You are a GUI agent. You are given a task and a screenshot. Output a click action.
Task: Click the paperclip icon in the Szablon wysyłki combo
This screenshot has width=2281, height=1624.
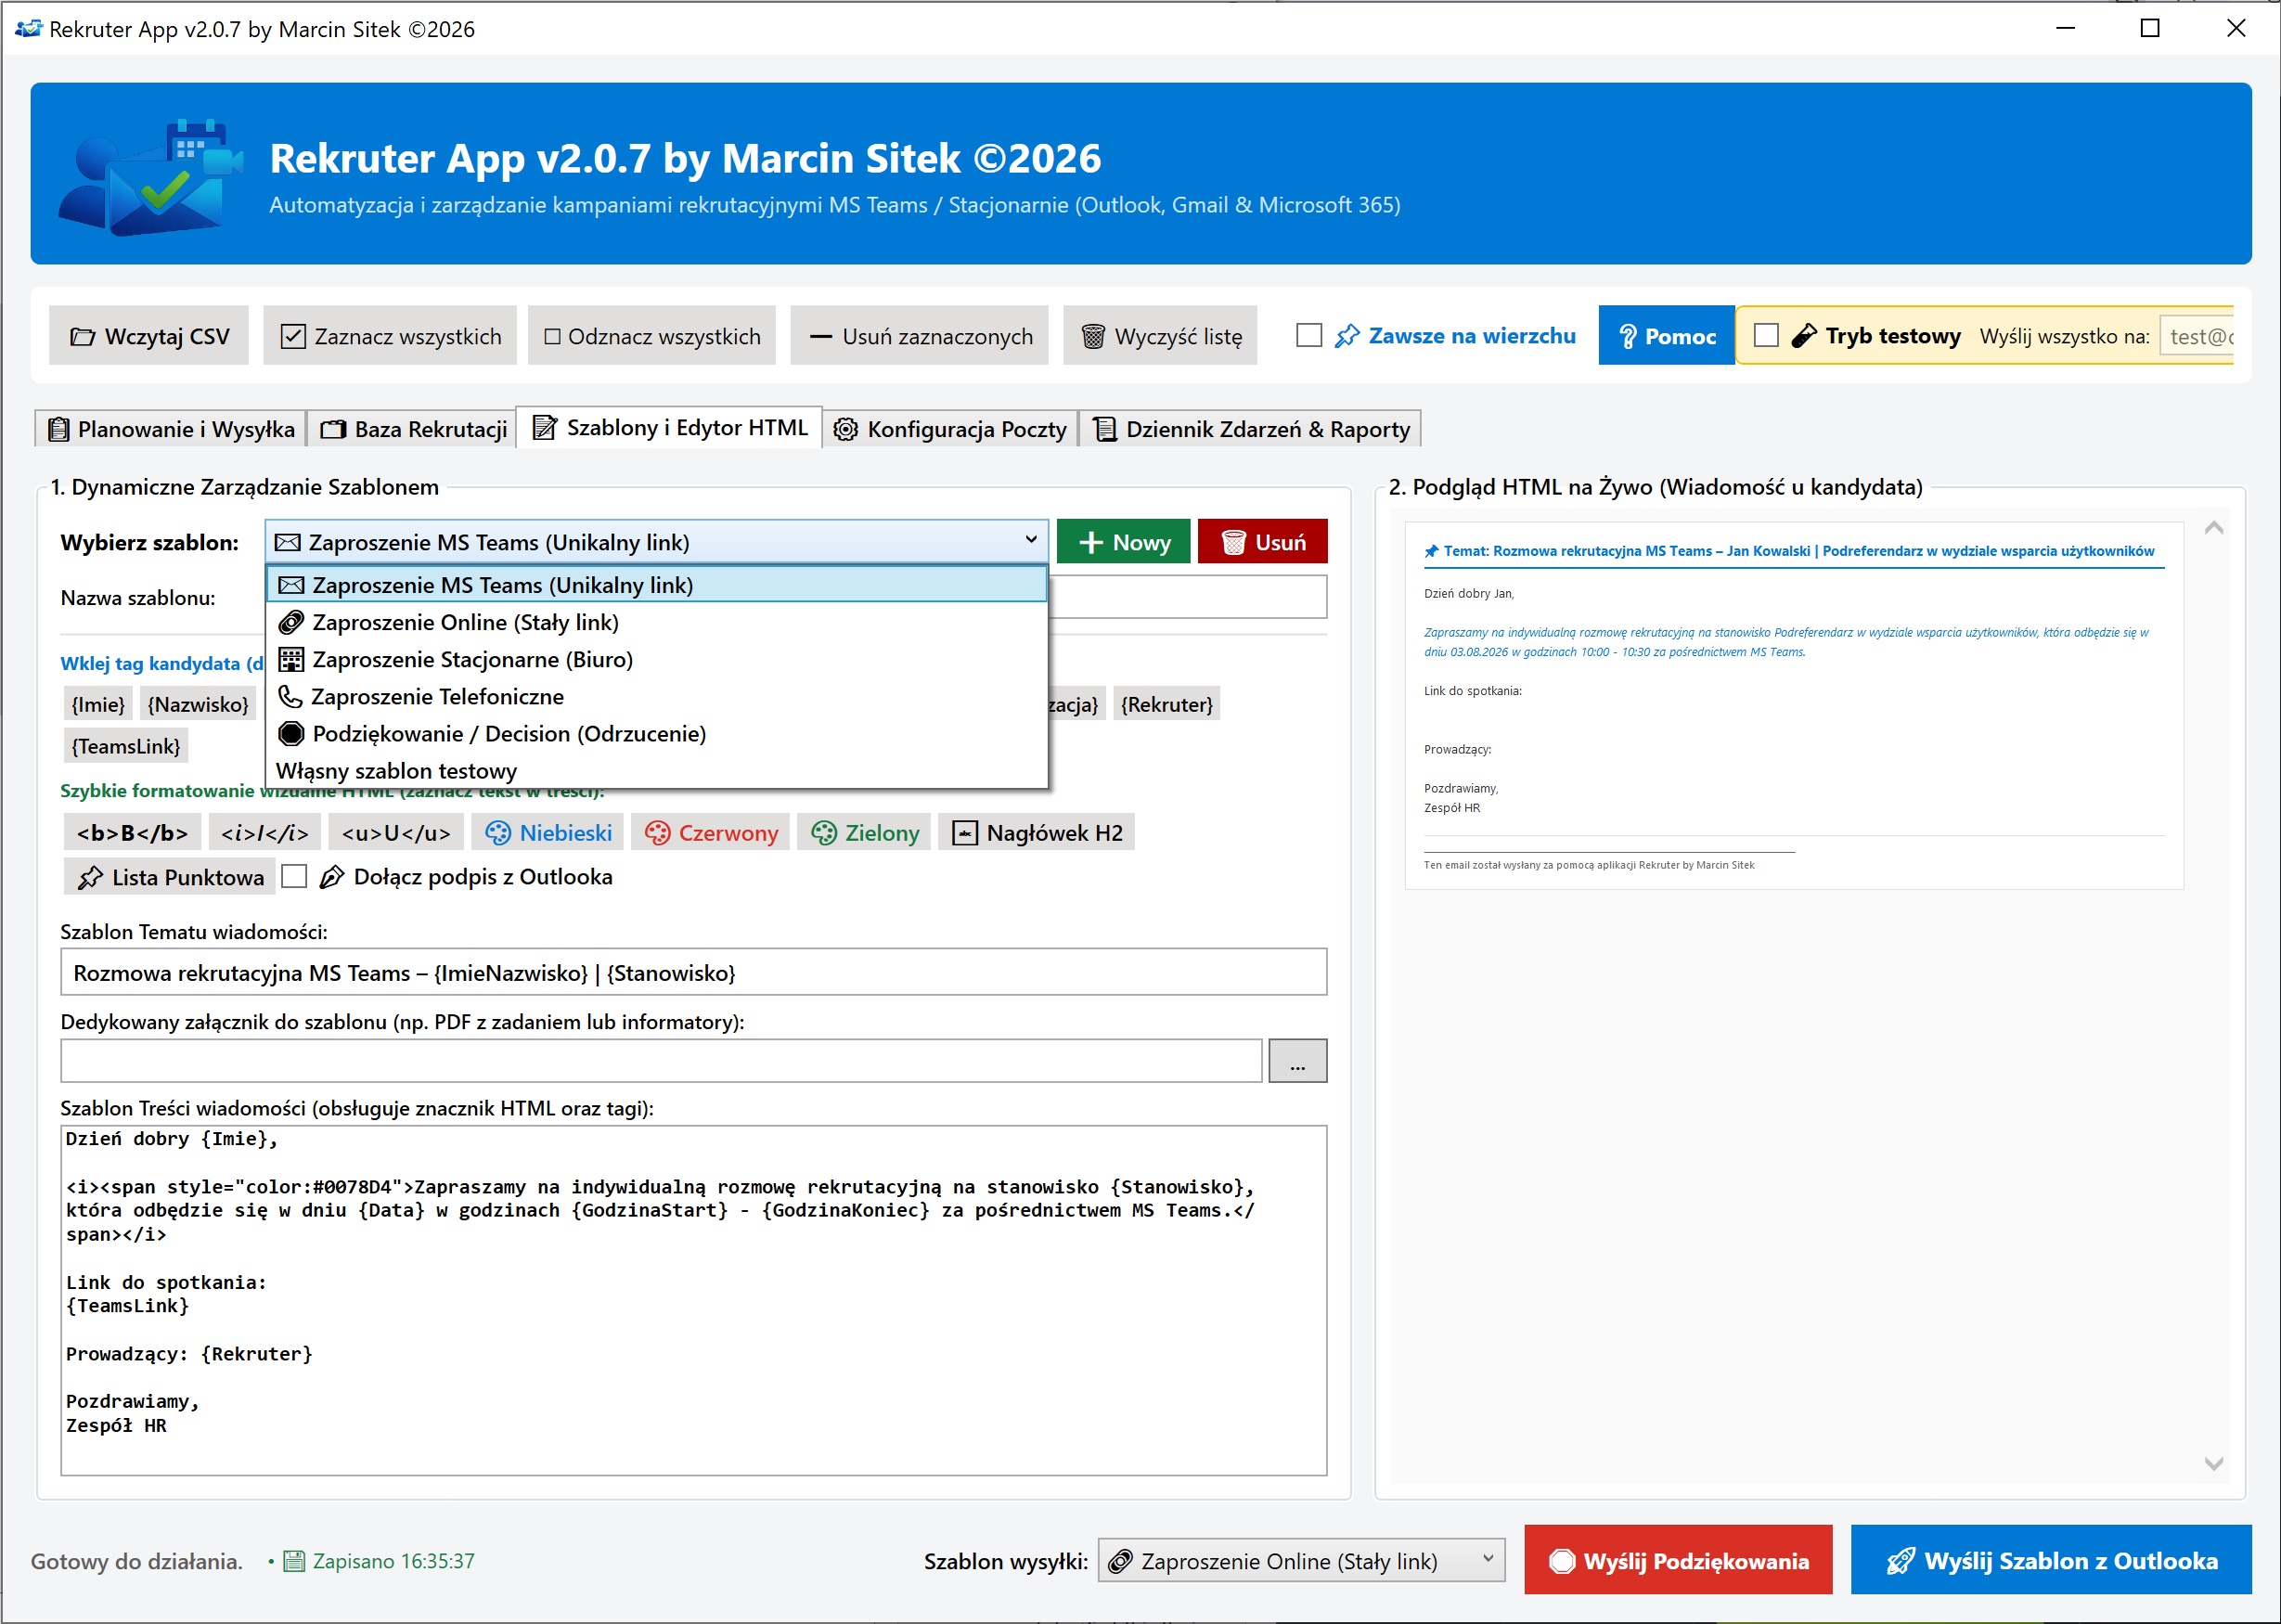(x=1120, y=1561)
